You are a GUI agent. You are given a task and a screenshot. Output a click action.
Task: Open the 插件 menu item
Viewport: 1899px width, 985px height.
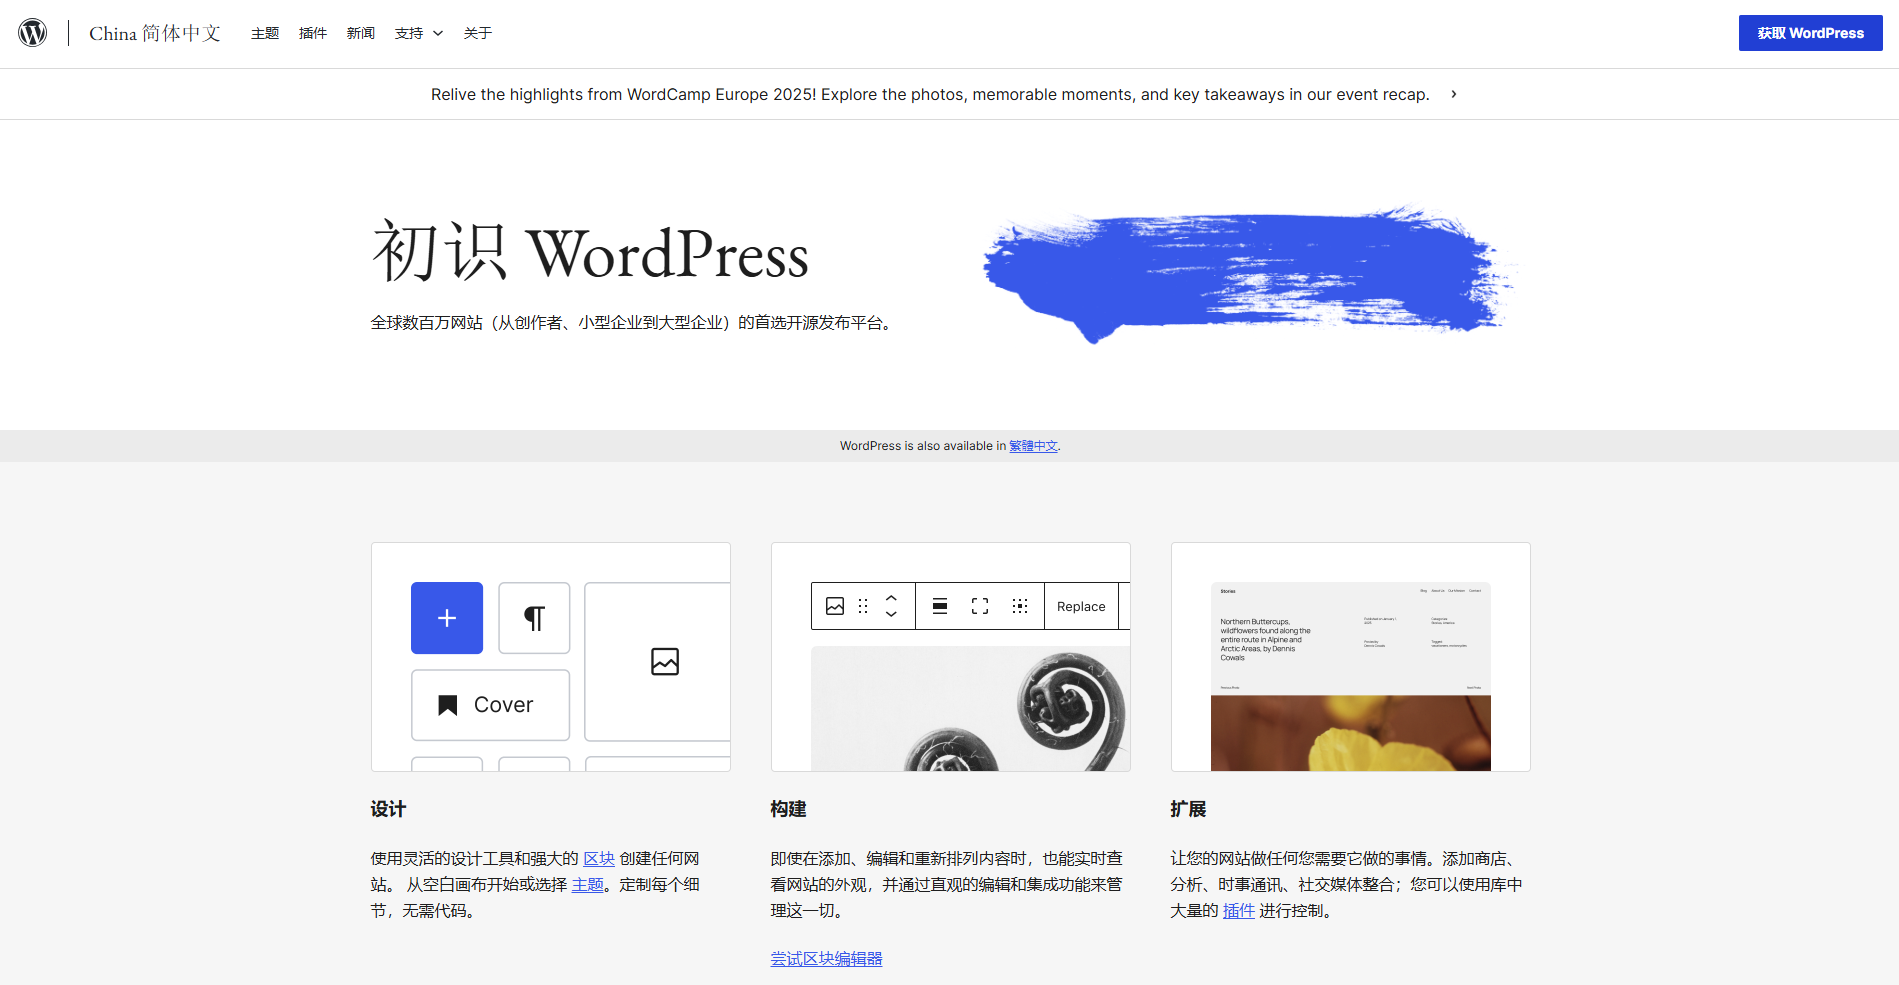tap(313, 33)
